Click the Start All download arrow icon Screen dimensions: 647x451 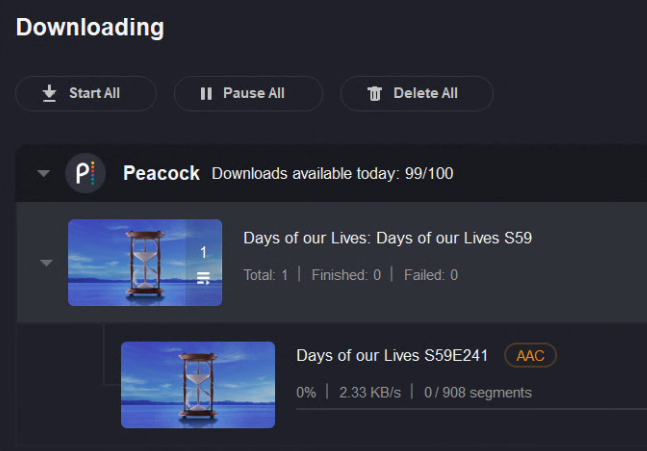tap(49, 93)
